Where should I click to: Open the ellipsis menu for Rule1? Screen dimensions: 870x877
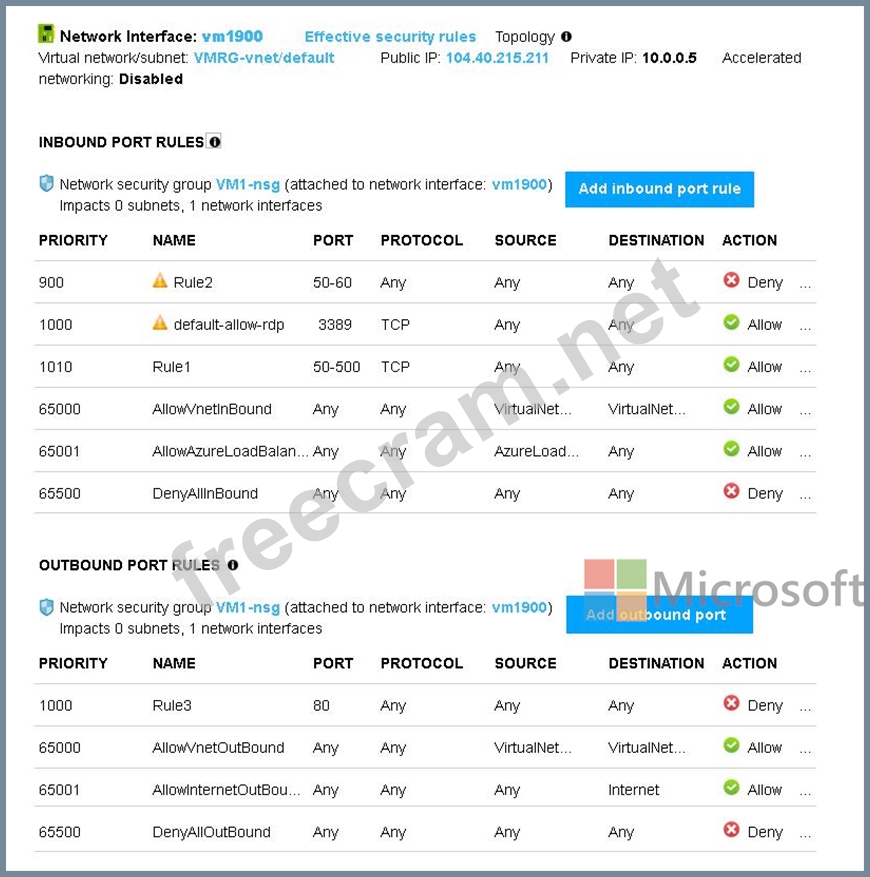click(805, 371)
